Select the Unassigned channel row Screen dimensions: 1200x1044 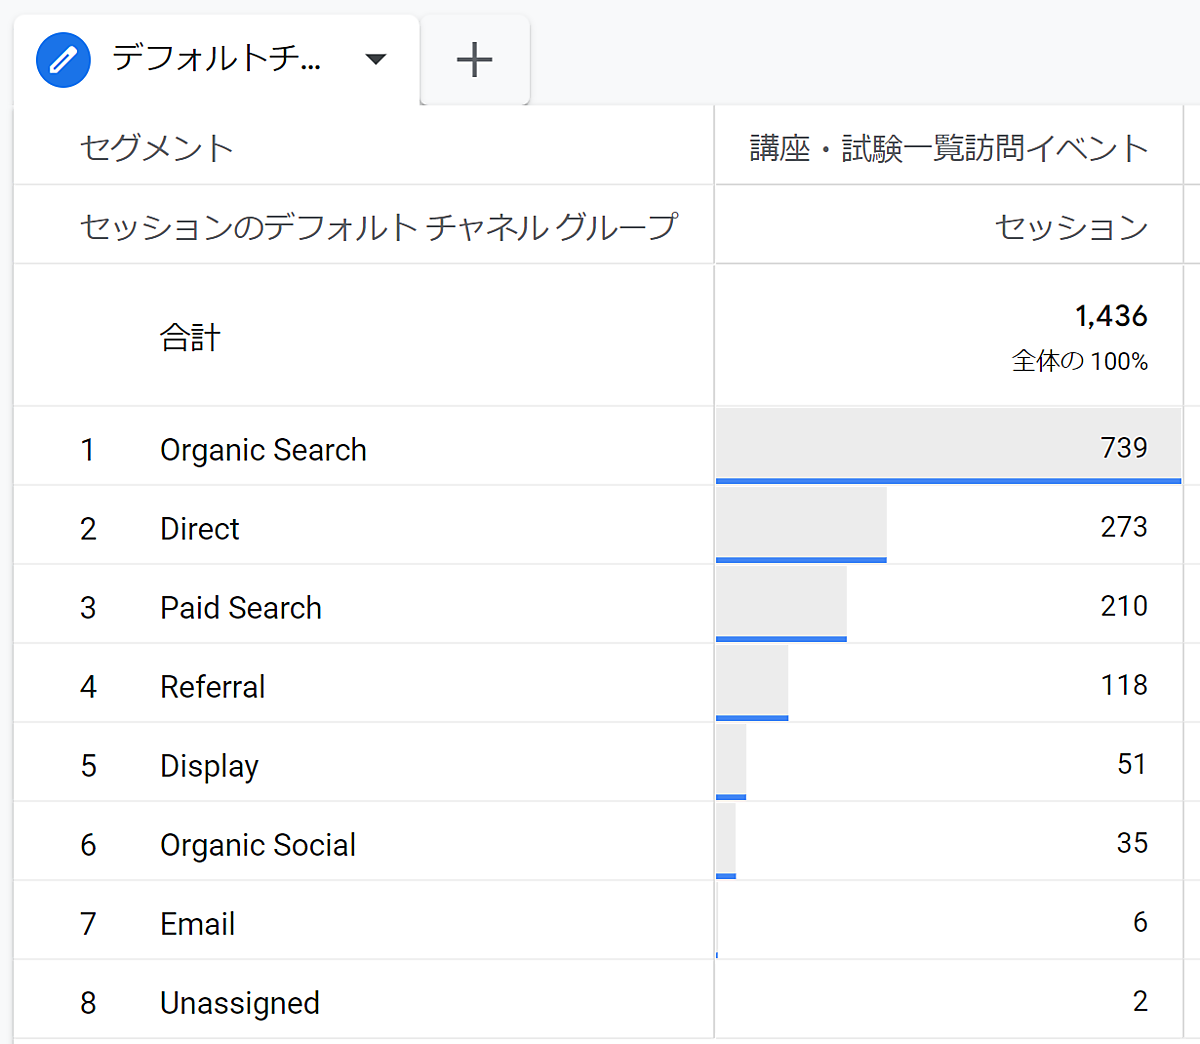[x=240, y=1003]
